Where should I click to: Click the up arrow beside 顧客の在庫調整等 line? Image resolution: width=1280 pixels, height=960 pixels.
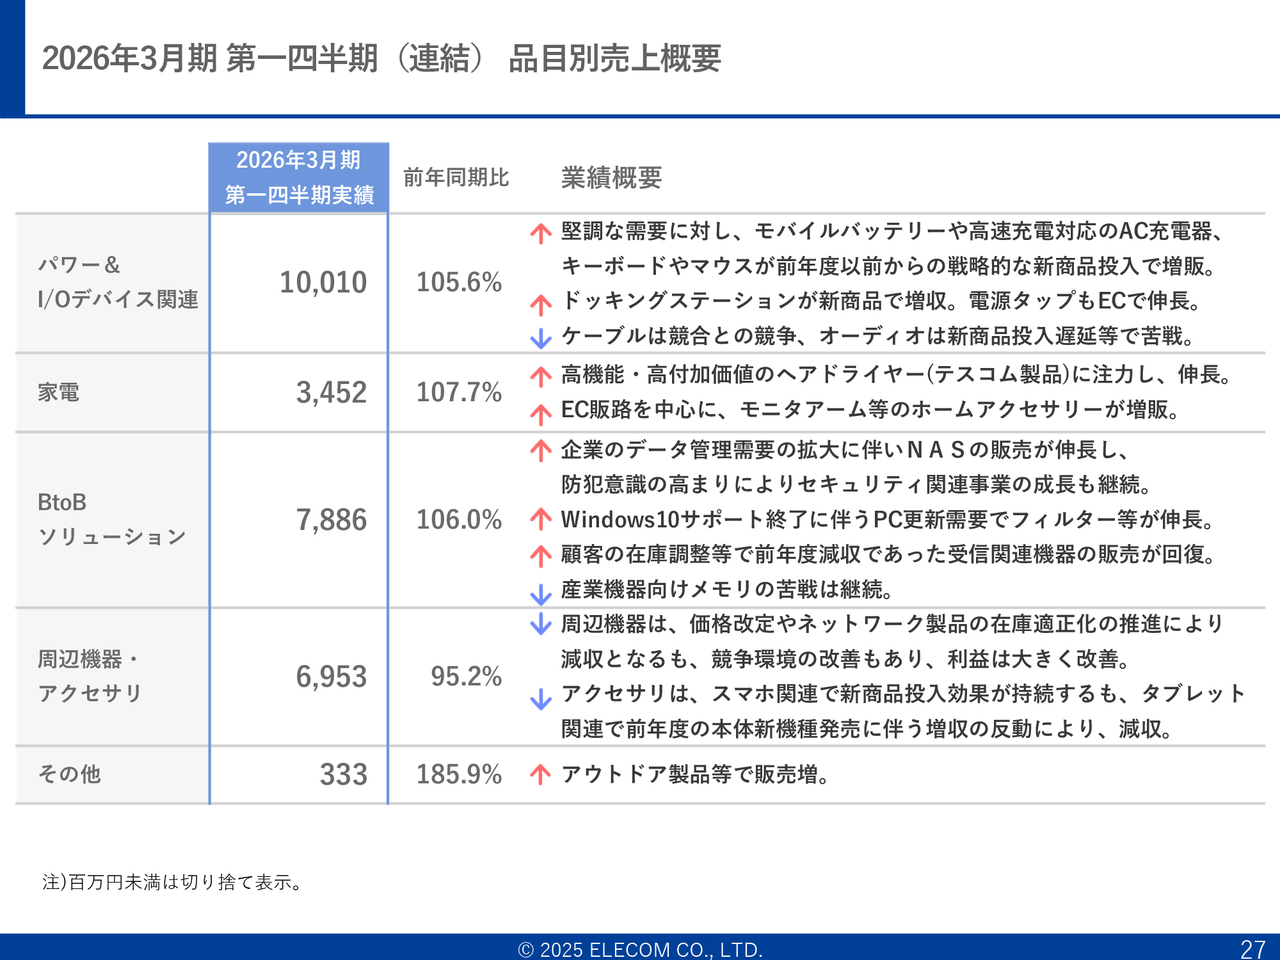(541, 555)
